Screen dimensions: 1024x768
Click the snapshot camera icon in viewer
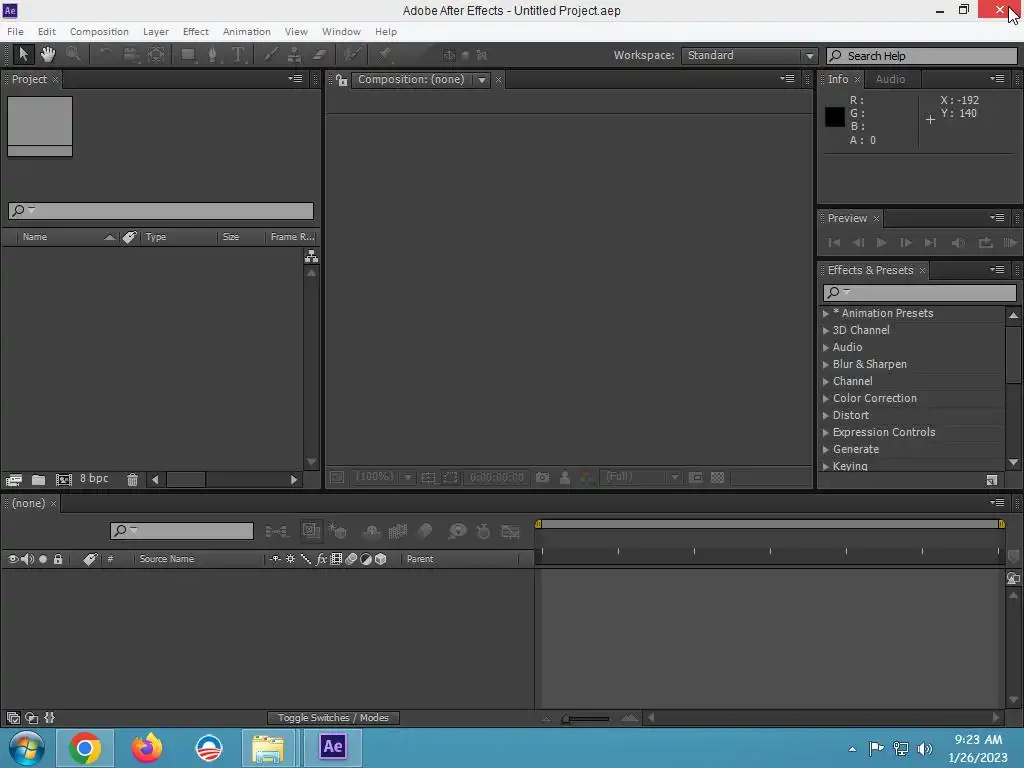click(x=542, y=477)
